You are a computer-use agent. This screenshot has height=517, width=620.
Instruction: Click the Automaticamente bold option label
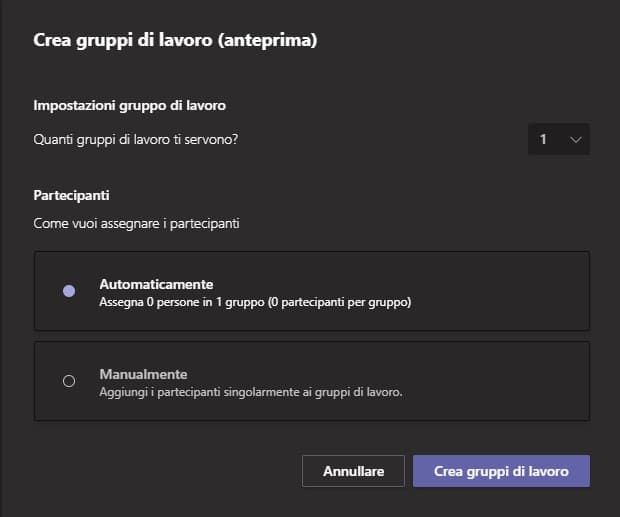[x=157, y=284]
